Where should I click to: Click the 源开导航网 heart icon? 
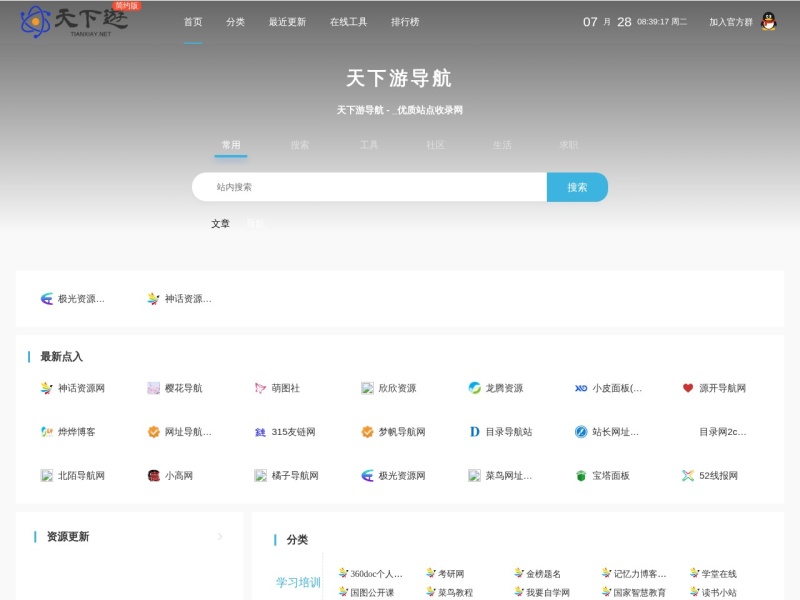tap(688, 388)
